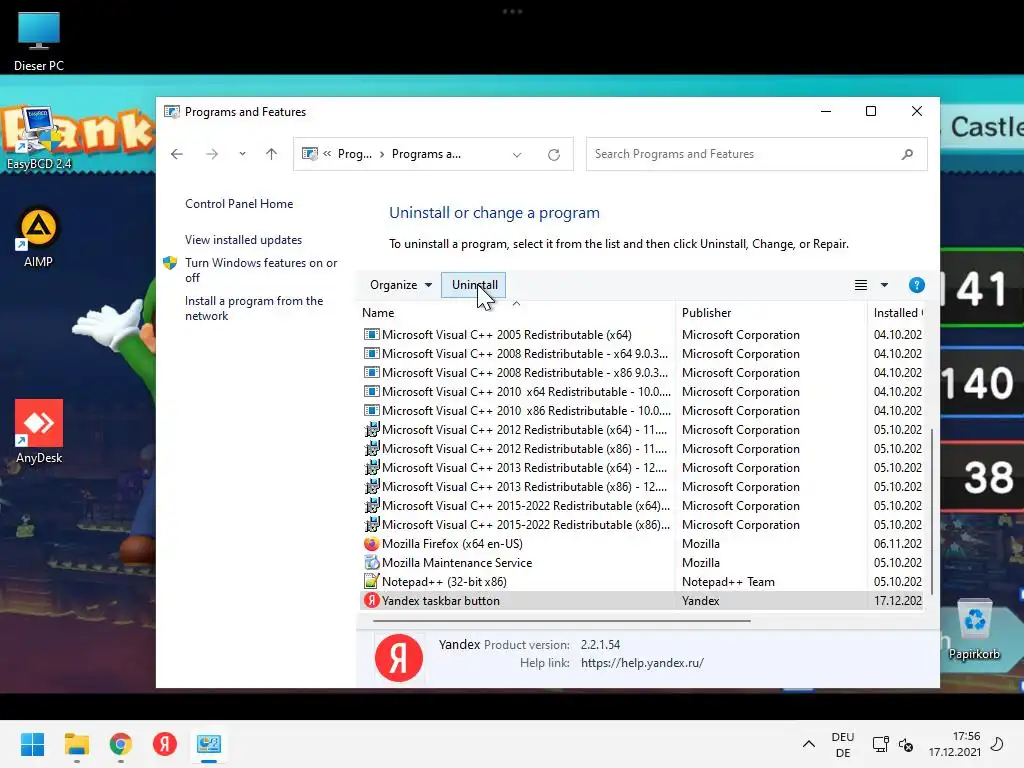Click the AIMP desktop shortcut
This screenshot has width=1024, height=768.
pos(39,238)
